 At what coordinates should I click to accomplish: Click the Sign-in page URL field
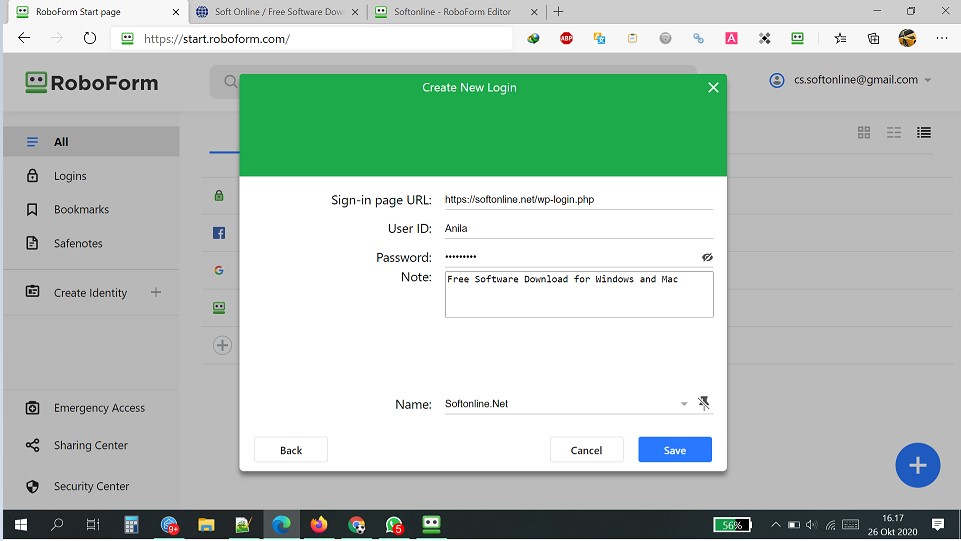pos(579,200)
